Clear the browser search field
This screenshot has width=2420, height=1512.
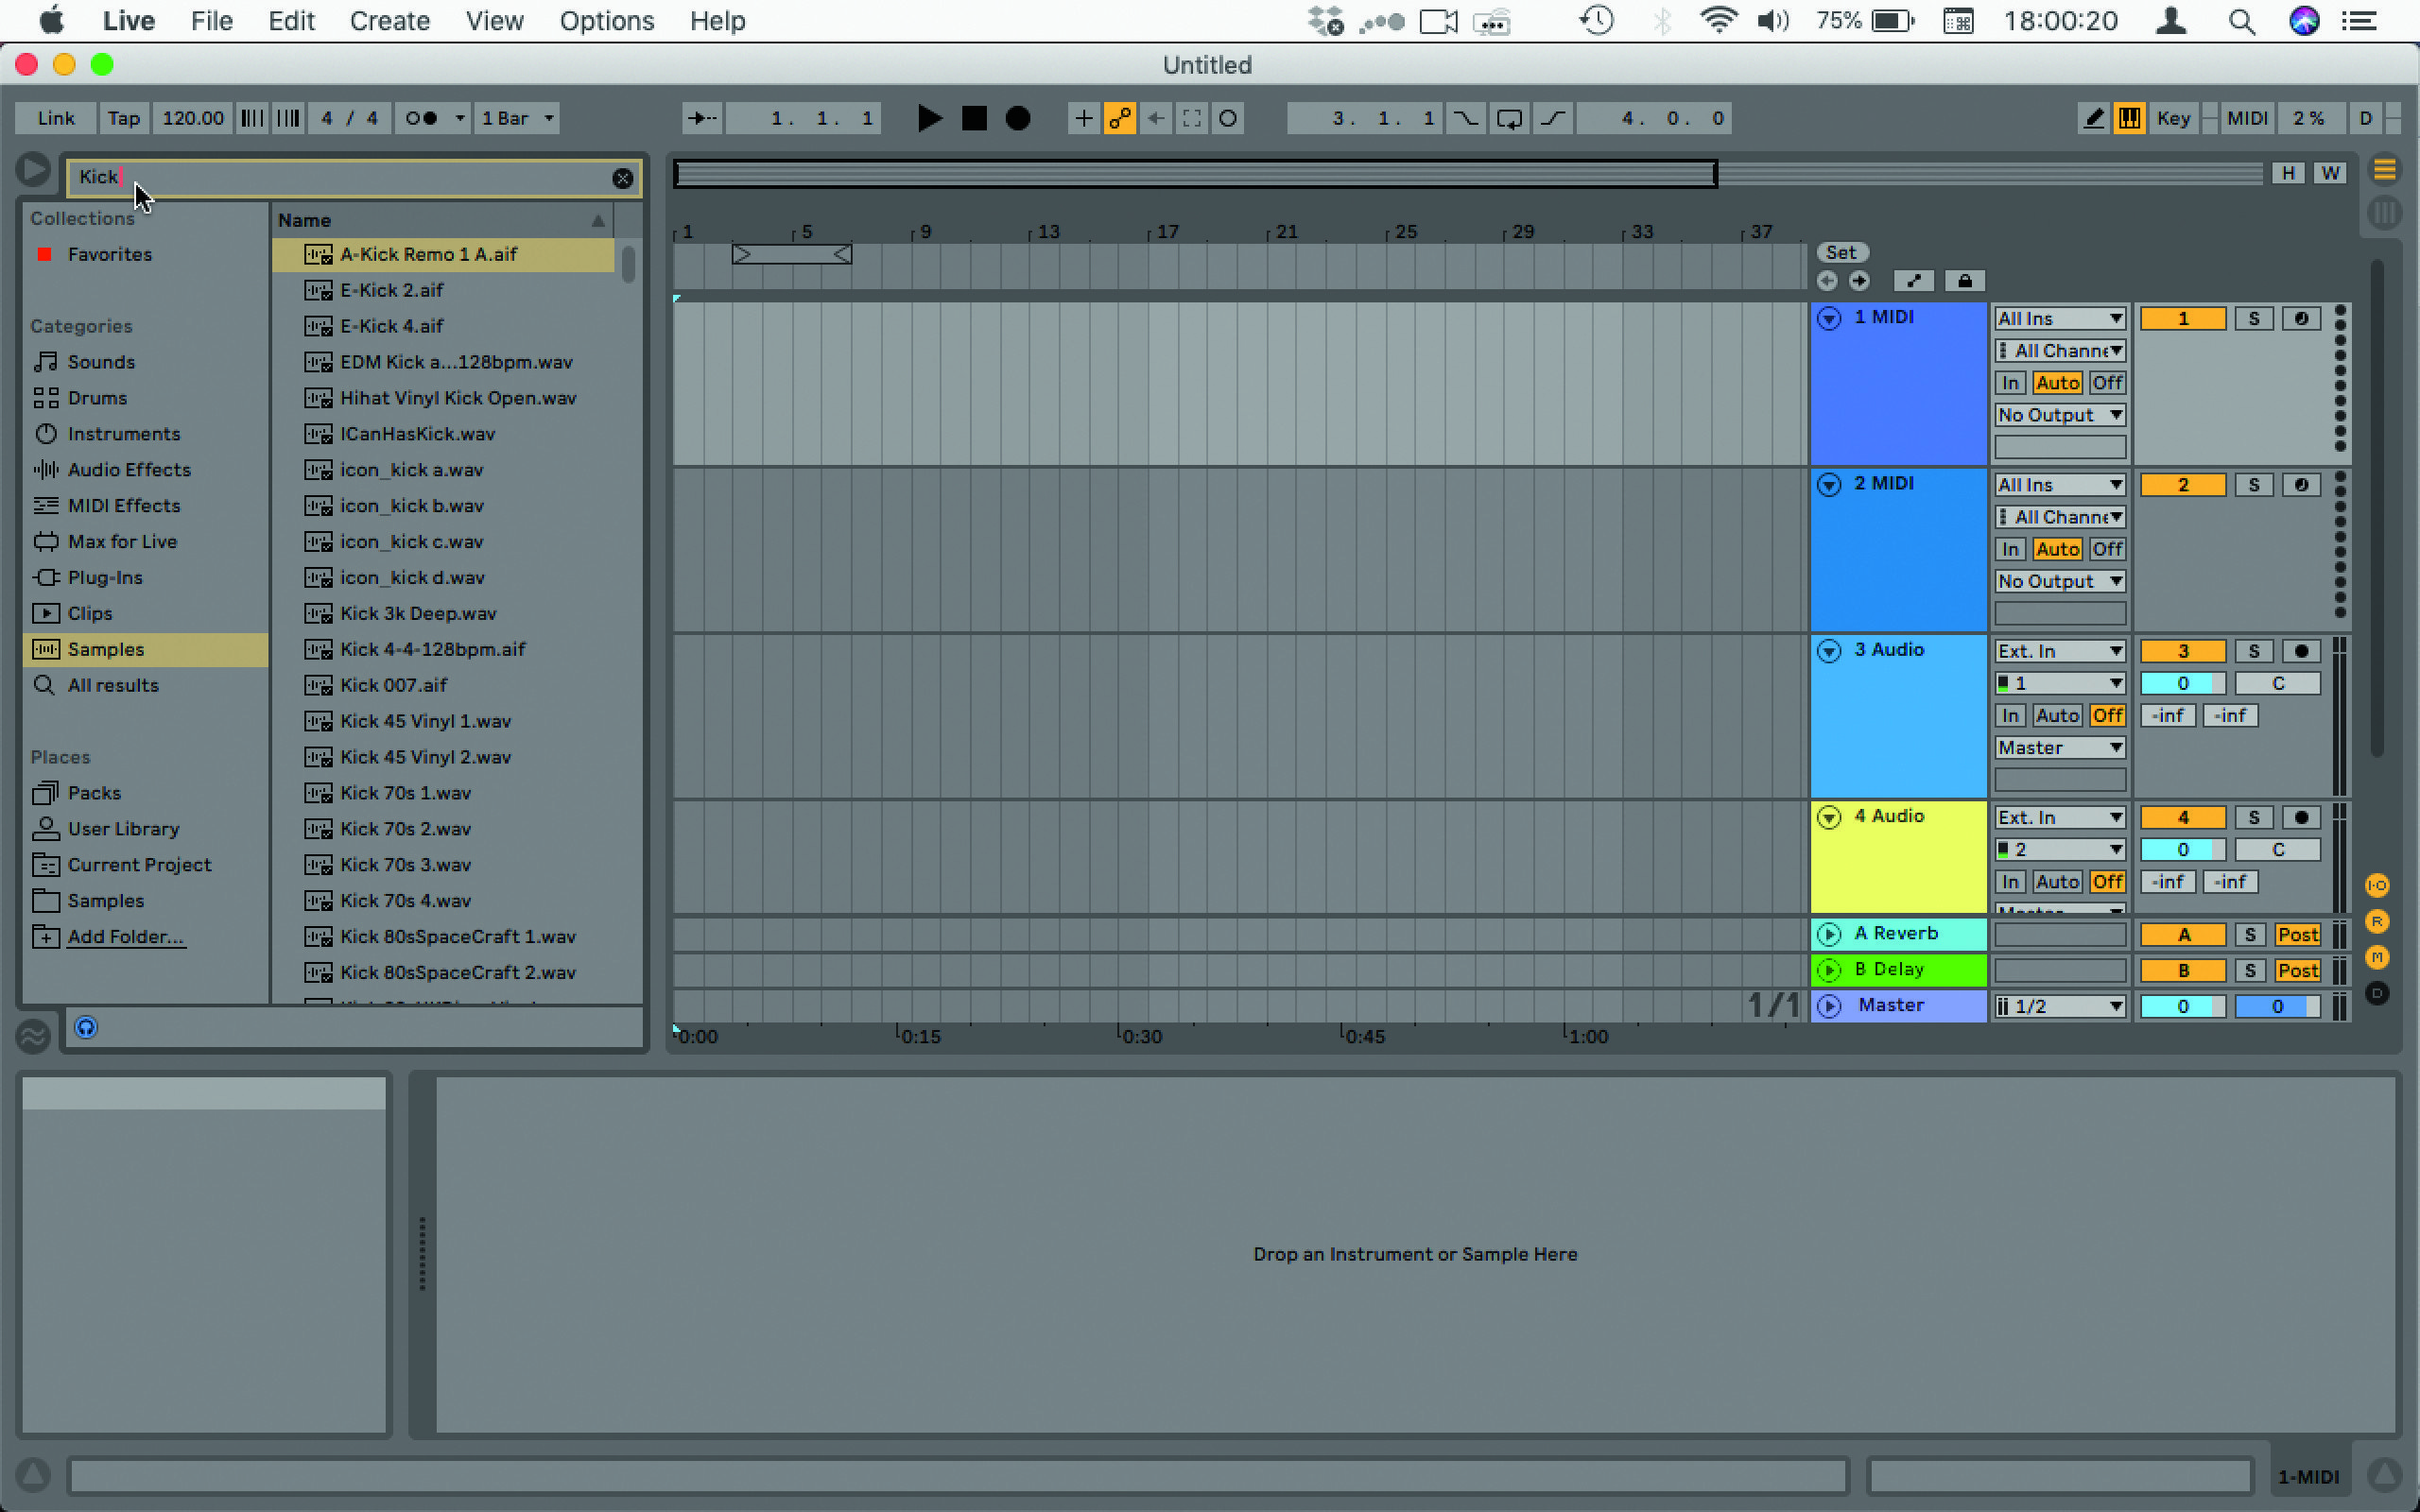[x=622, y=178]
